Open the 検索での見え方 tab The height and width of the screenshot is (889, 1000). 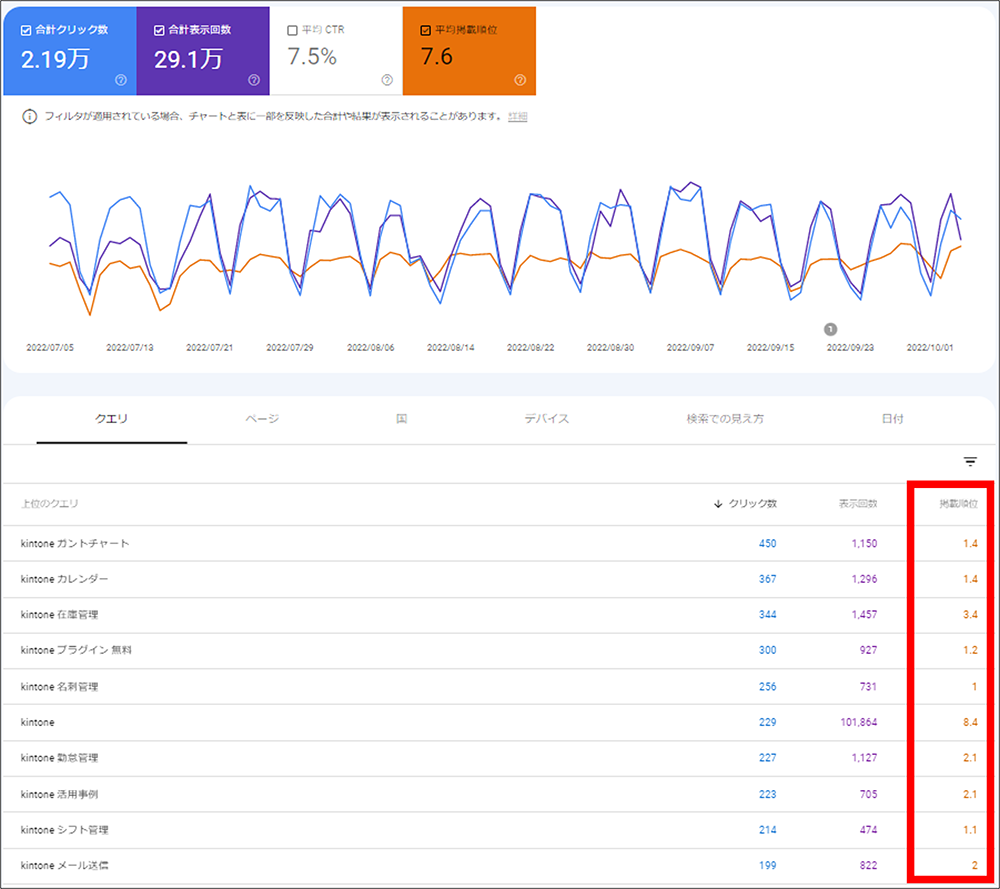pos(725,419)
